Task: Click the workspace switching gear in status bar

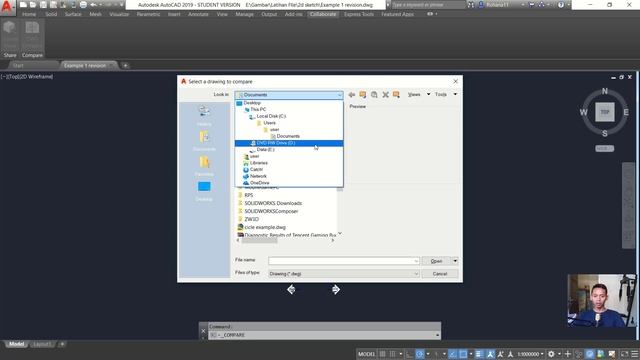Action: pos(551,354)
